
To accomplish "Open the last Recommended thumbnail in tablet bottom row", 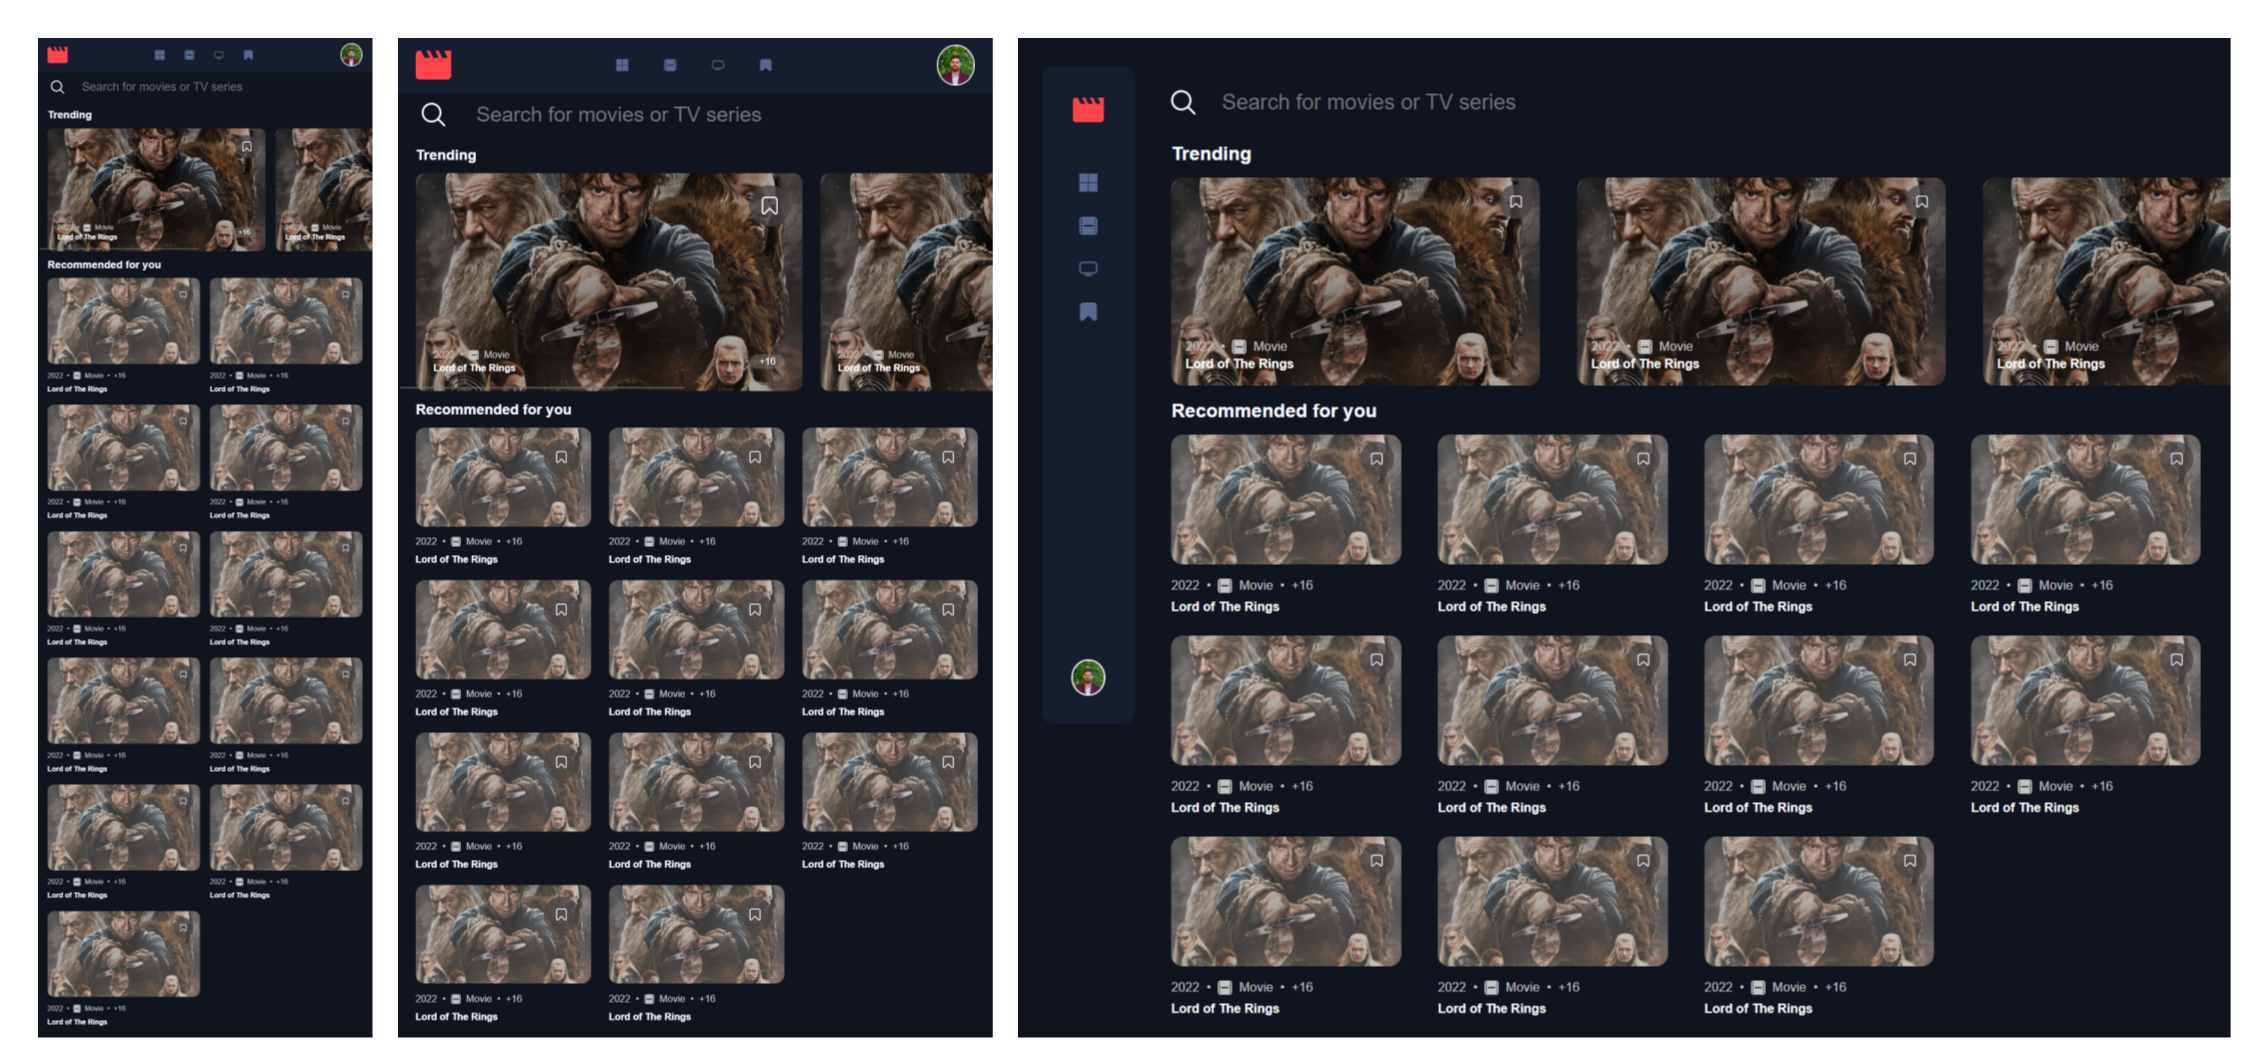I will click(696, 934).
